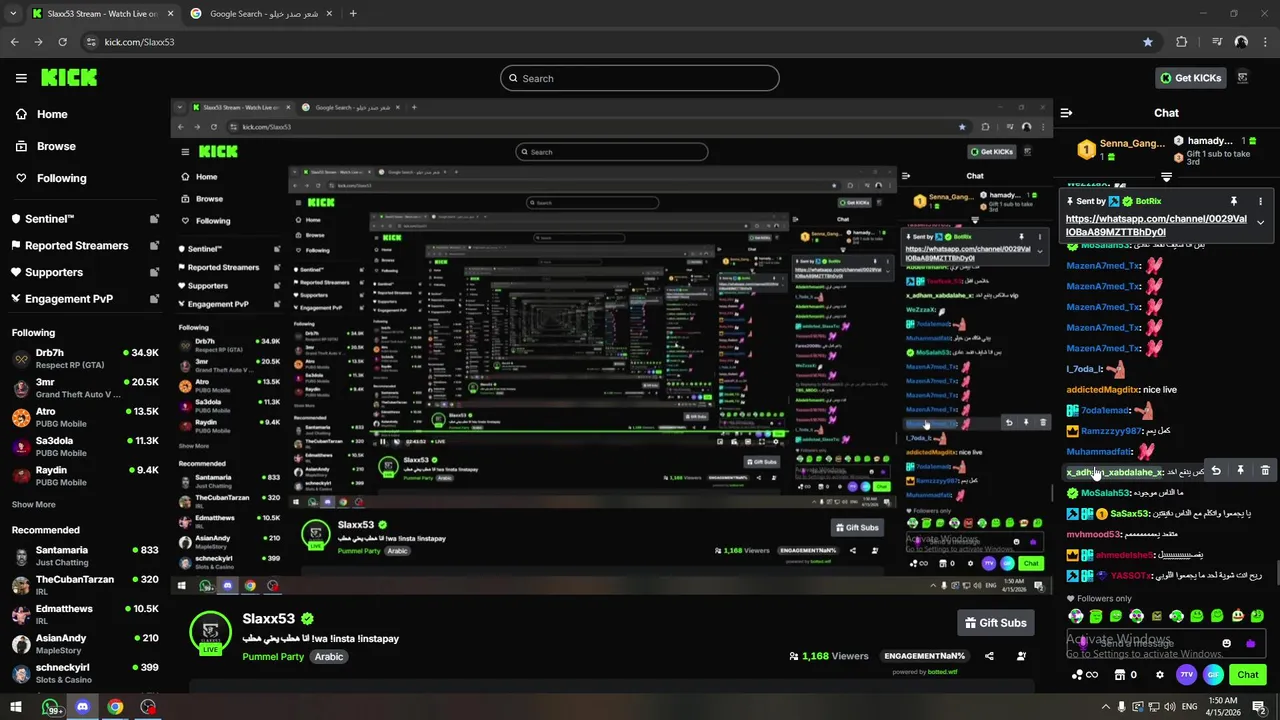Expand Show More in Following list
Image resolution: width=1280 pixels, height=720 pixels.
(x=34, y=505)
